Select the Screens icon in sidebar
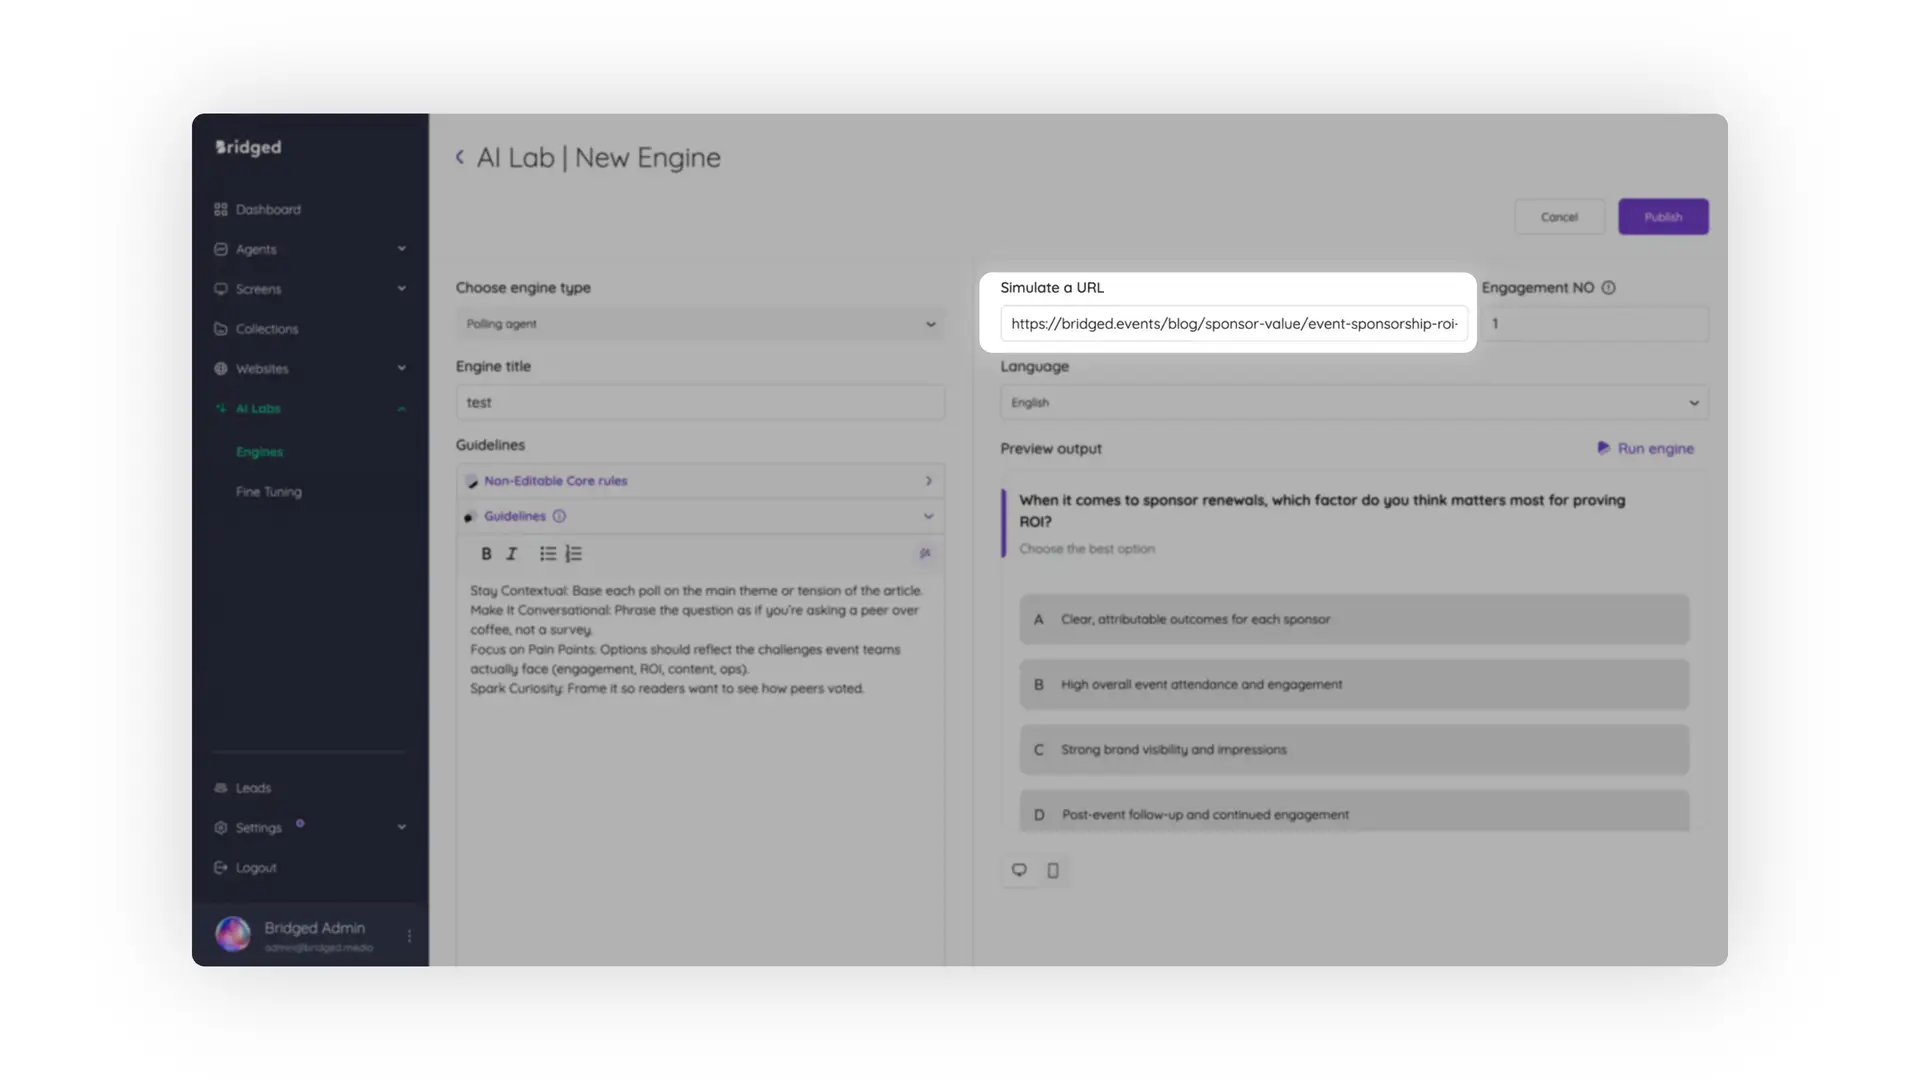The image size is (1920, 1080). (222, 289)
